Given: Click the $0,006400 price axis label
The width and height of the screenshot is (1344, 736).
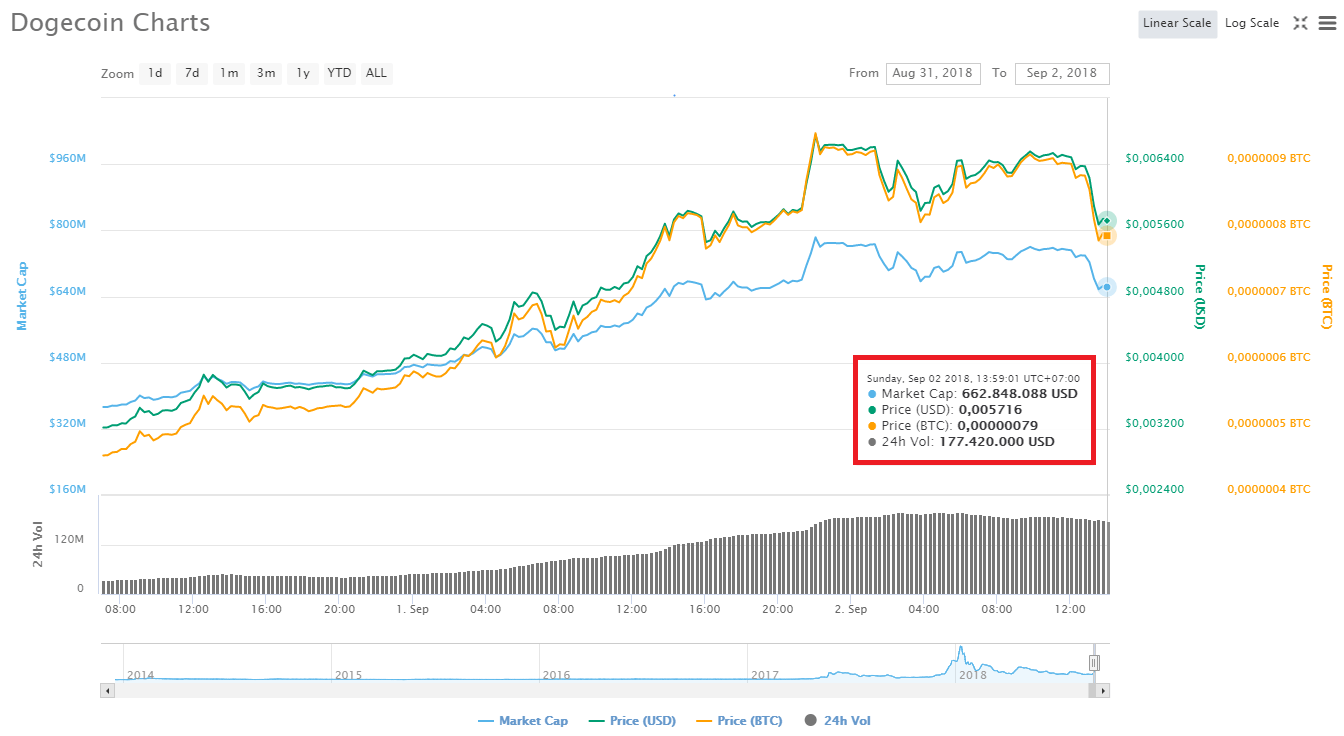Looking at the screenshot, I should coord(1155,158).
